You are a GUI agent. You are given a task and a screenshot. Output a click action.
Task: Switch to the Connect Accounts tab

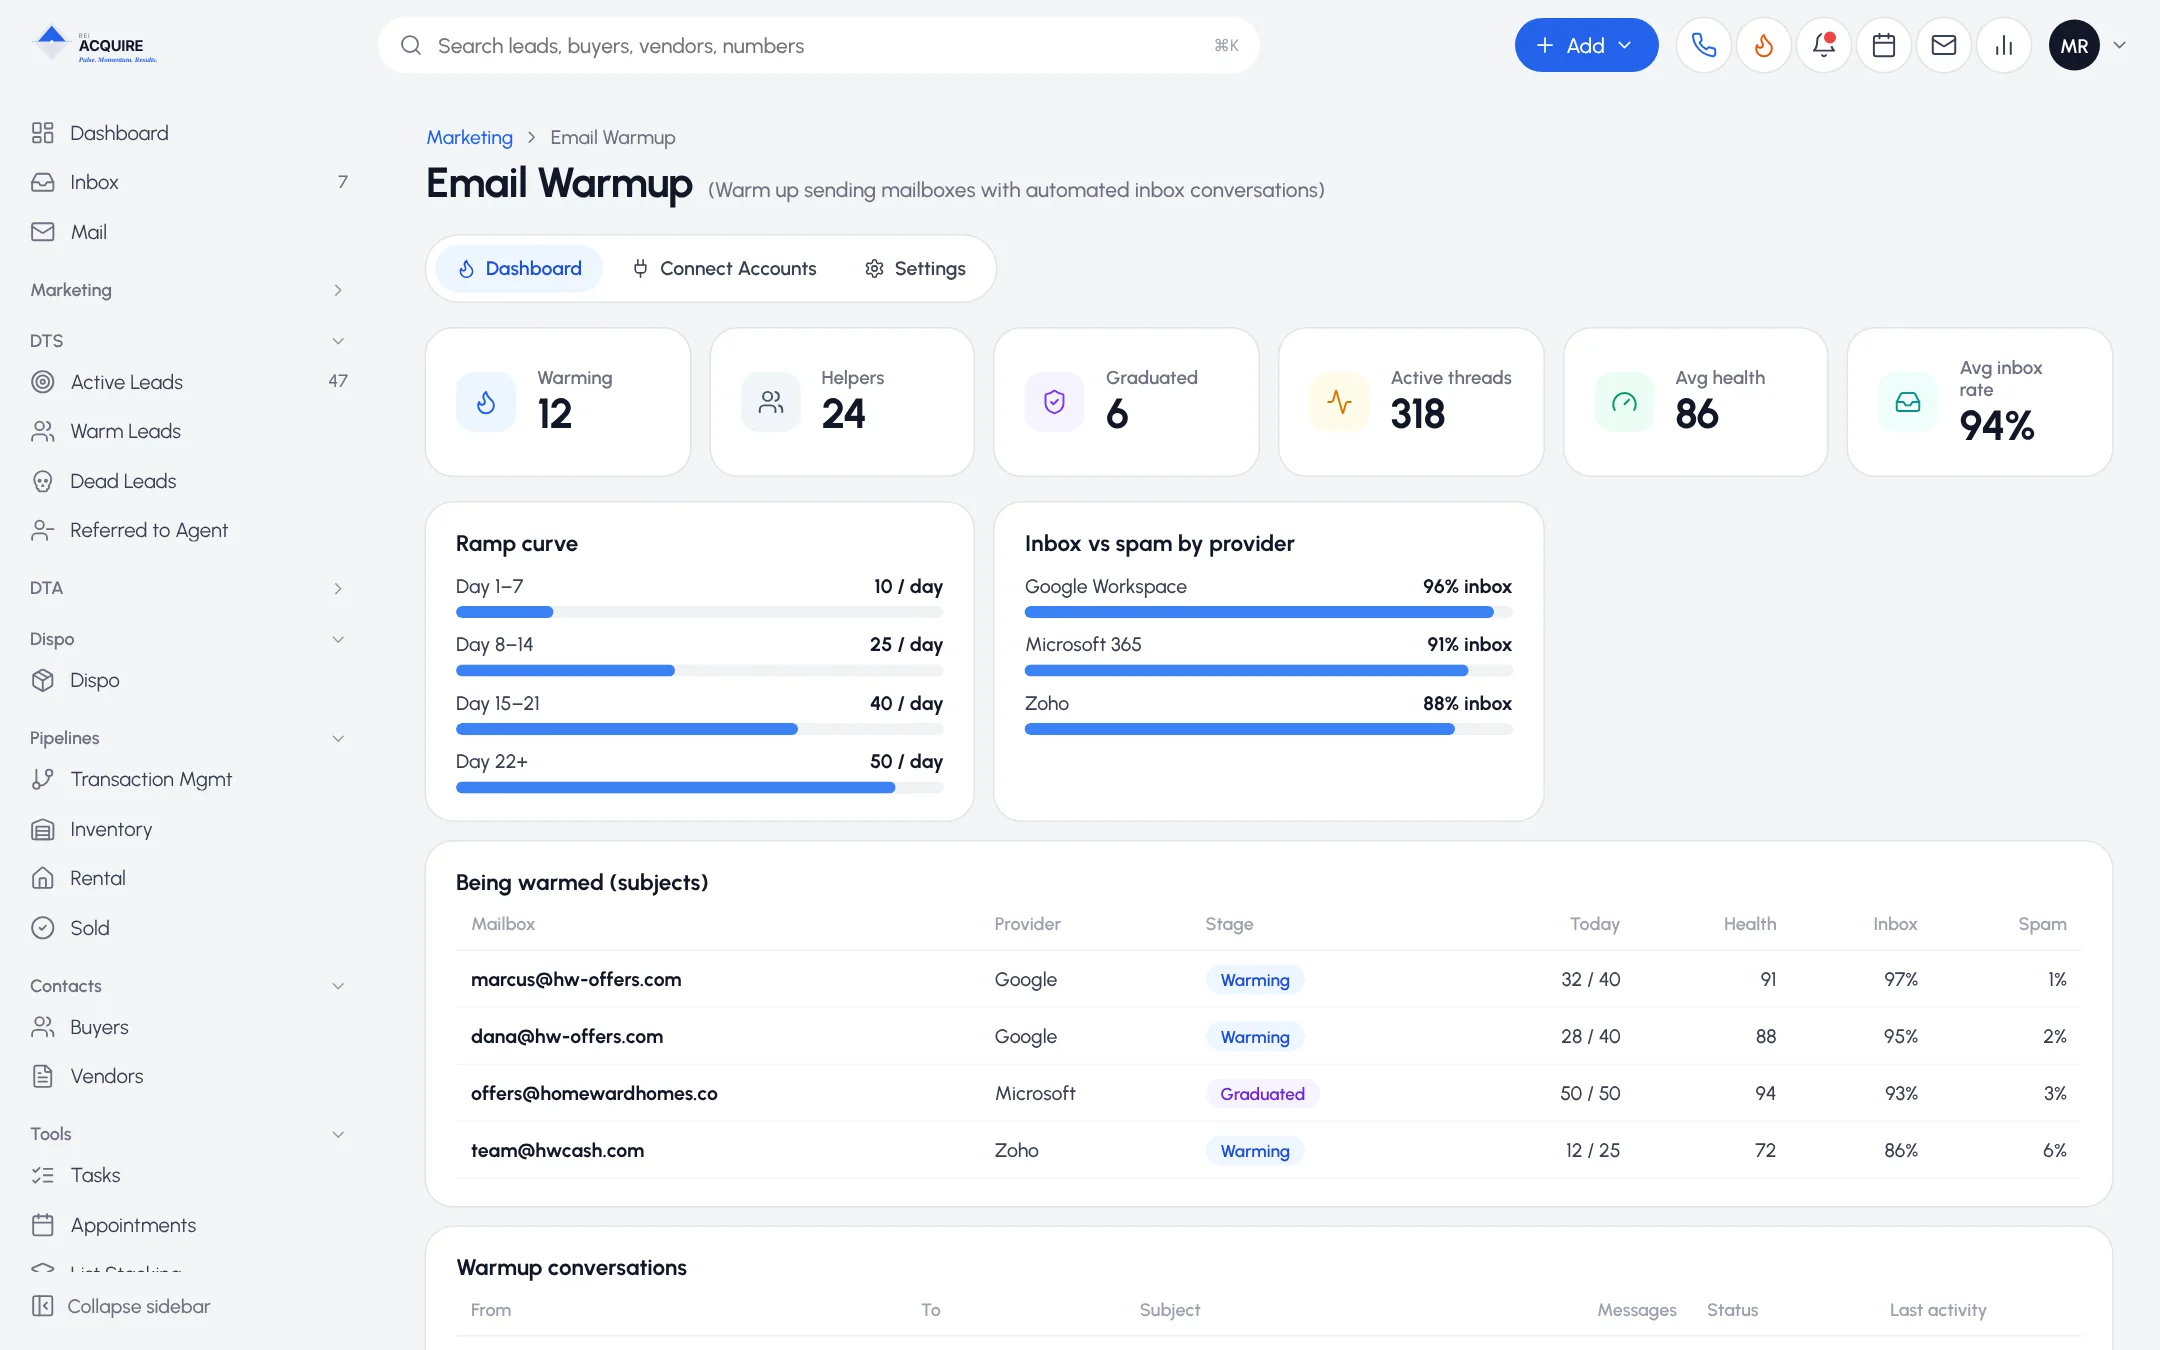[x=724, y=268]
